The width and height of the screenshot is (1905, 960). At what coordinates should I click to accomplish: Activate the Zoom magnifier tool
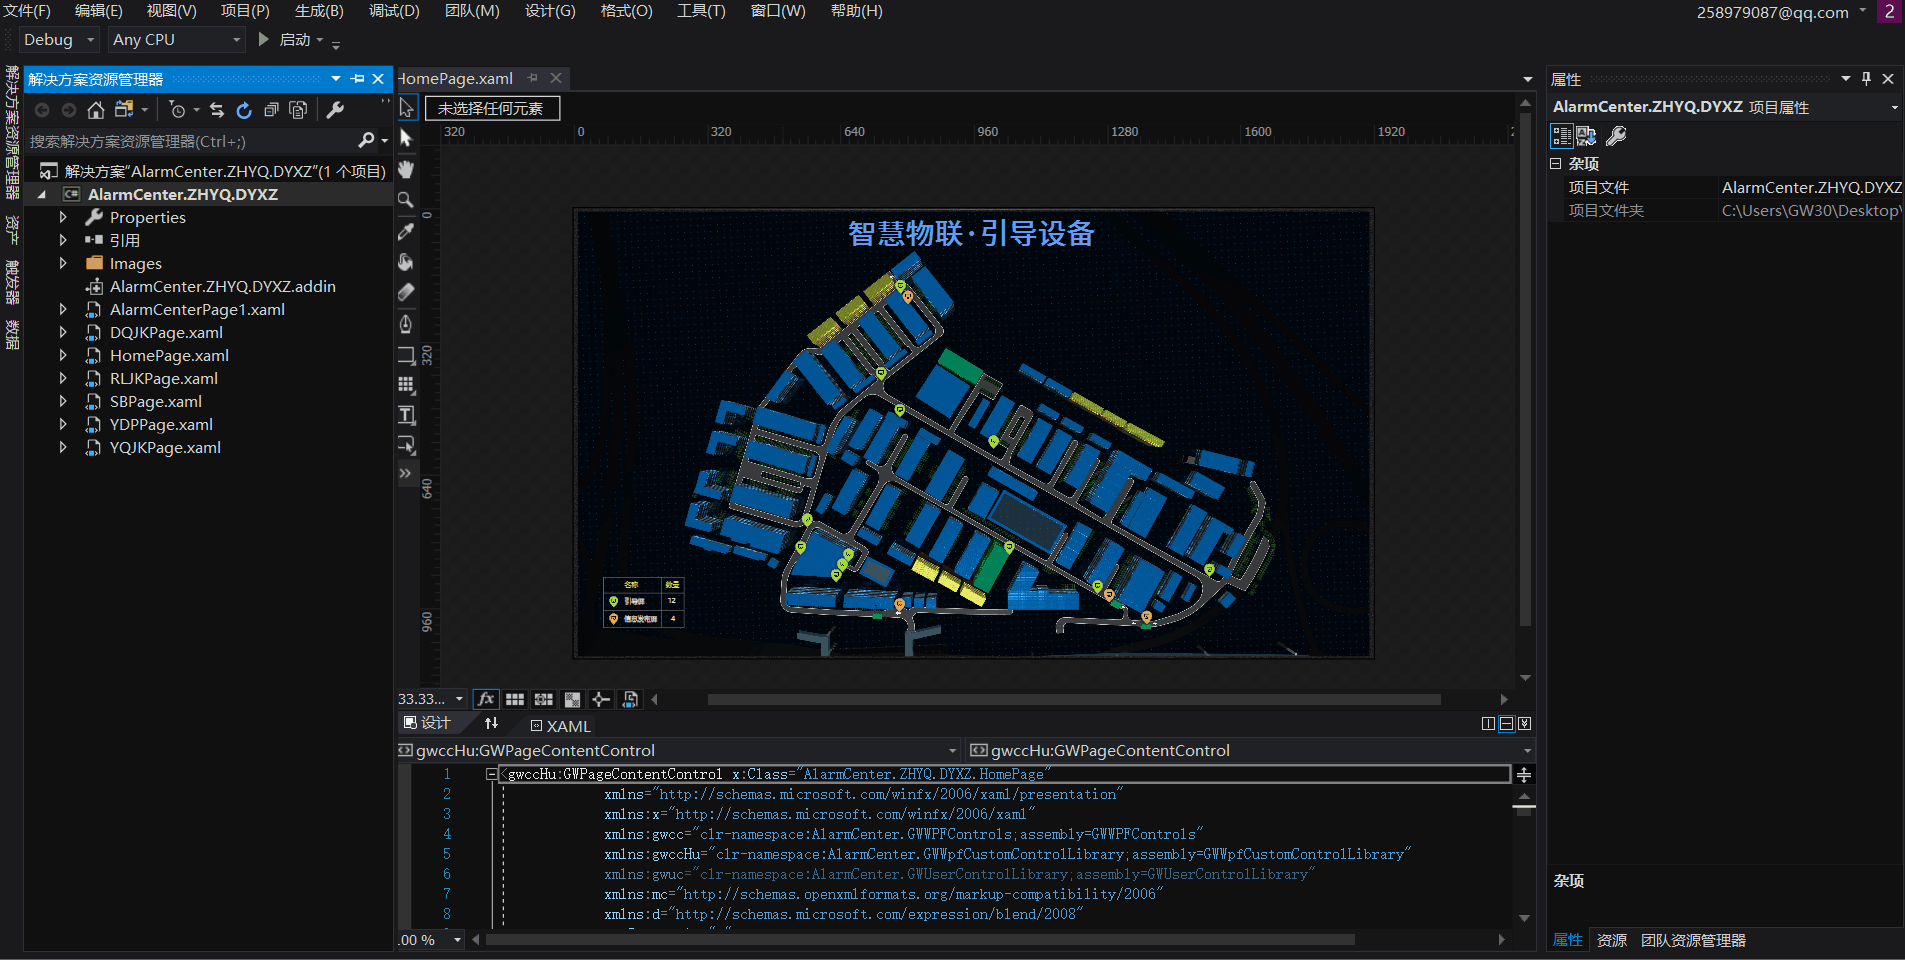click(406, 200)
